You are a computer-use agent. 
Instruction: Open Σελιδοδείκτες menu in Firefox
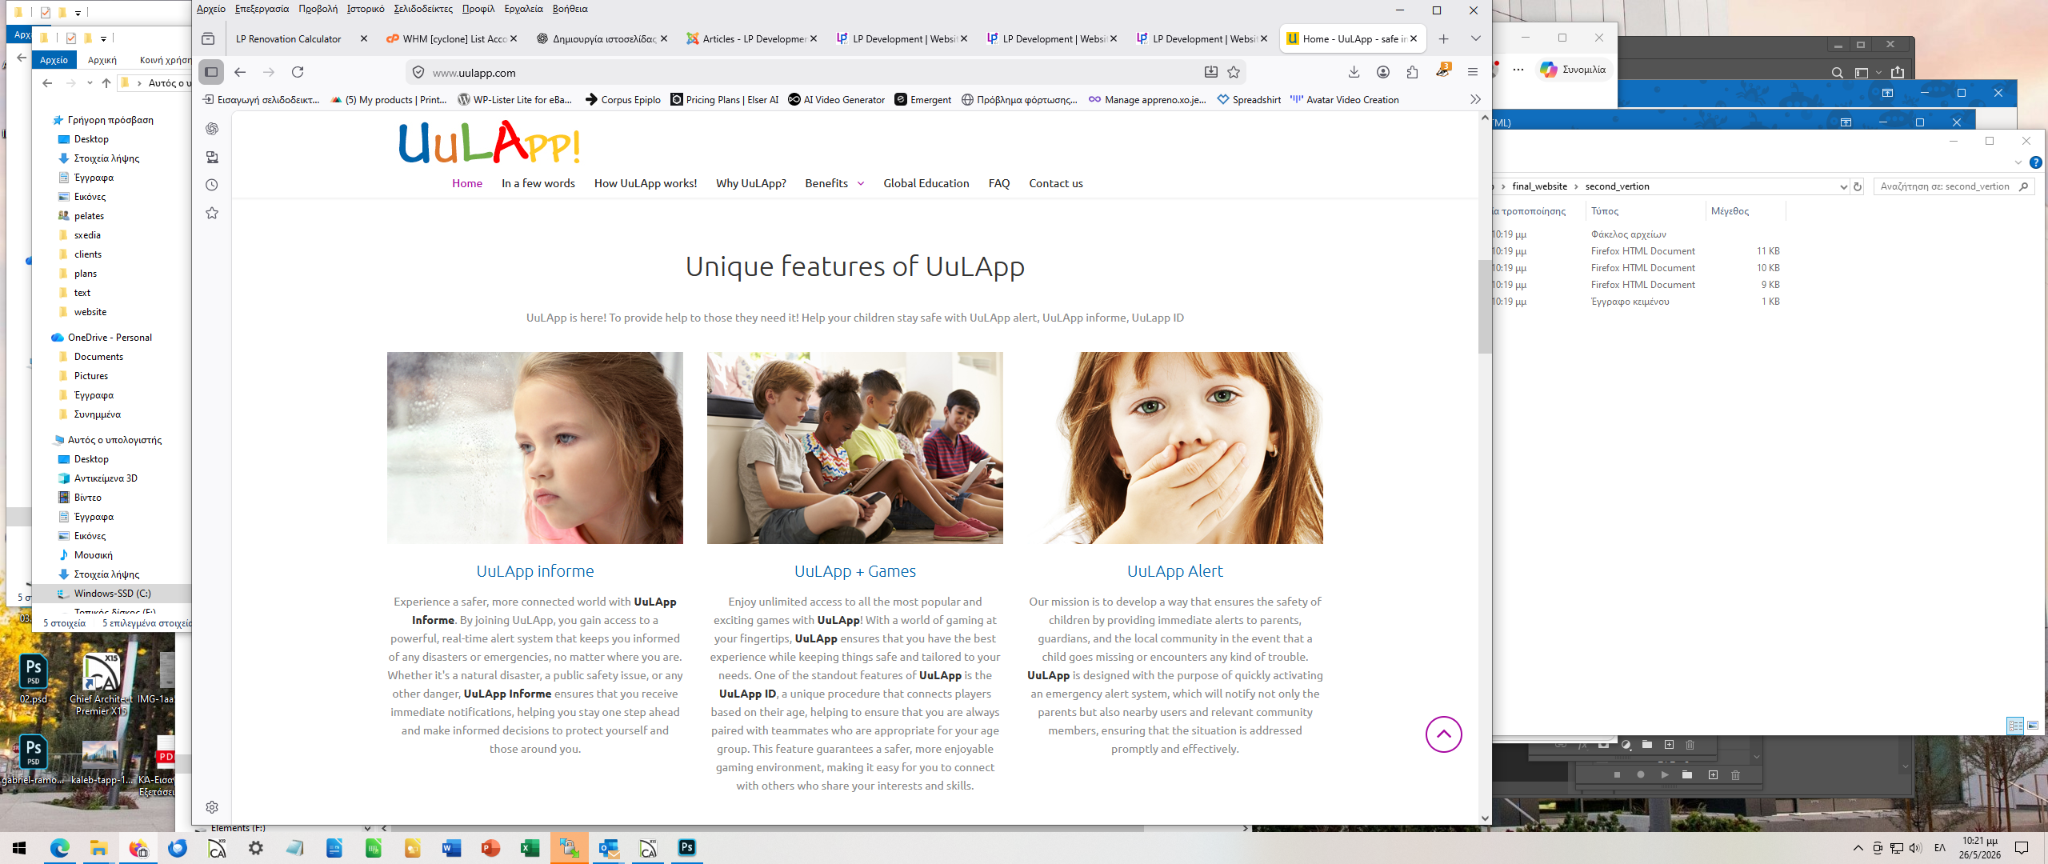pos(423,9)
